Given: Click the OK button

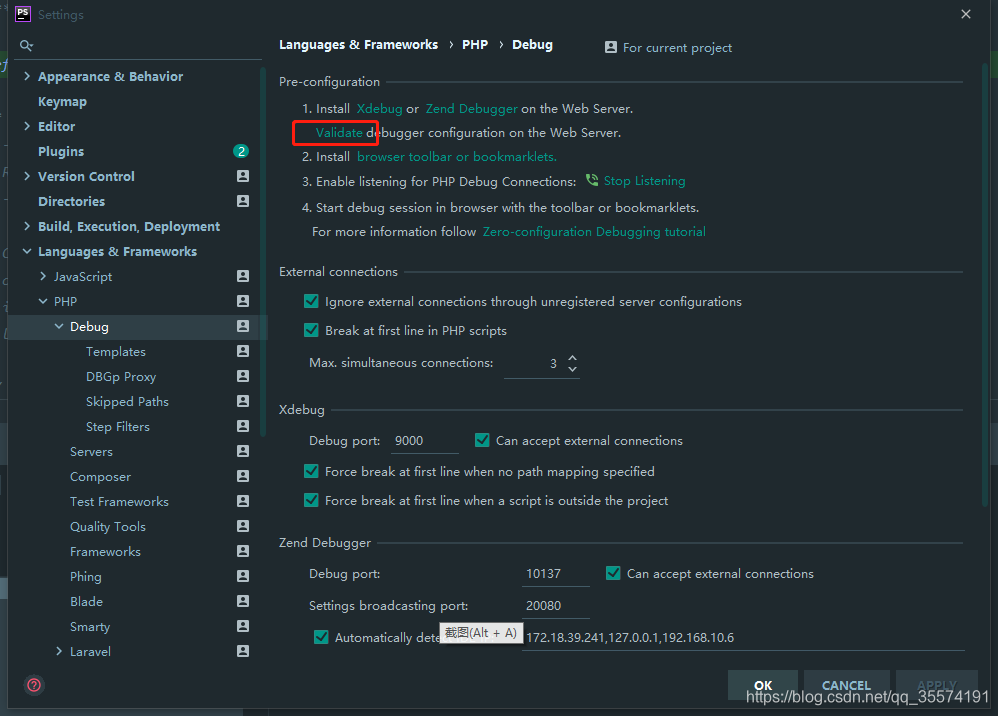Looking at the screenshot, I should [x=763, y=685].
